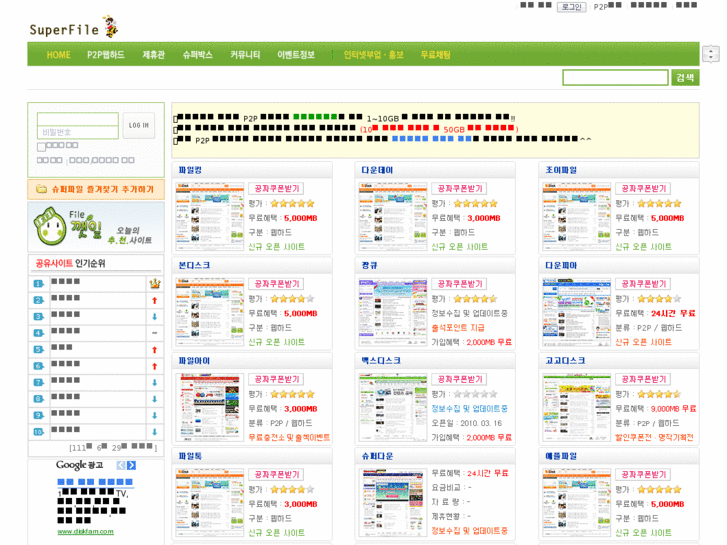This screenshot has width=727, height=545.
Task: Click the stepper control beside the nav bar
Action: 710,54
